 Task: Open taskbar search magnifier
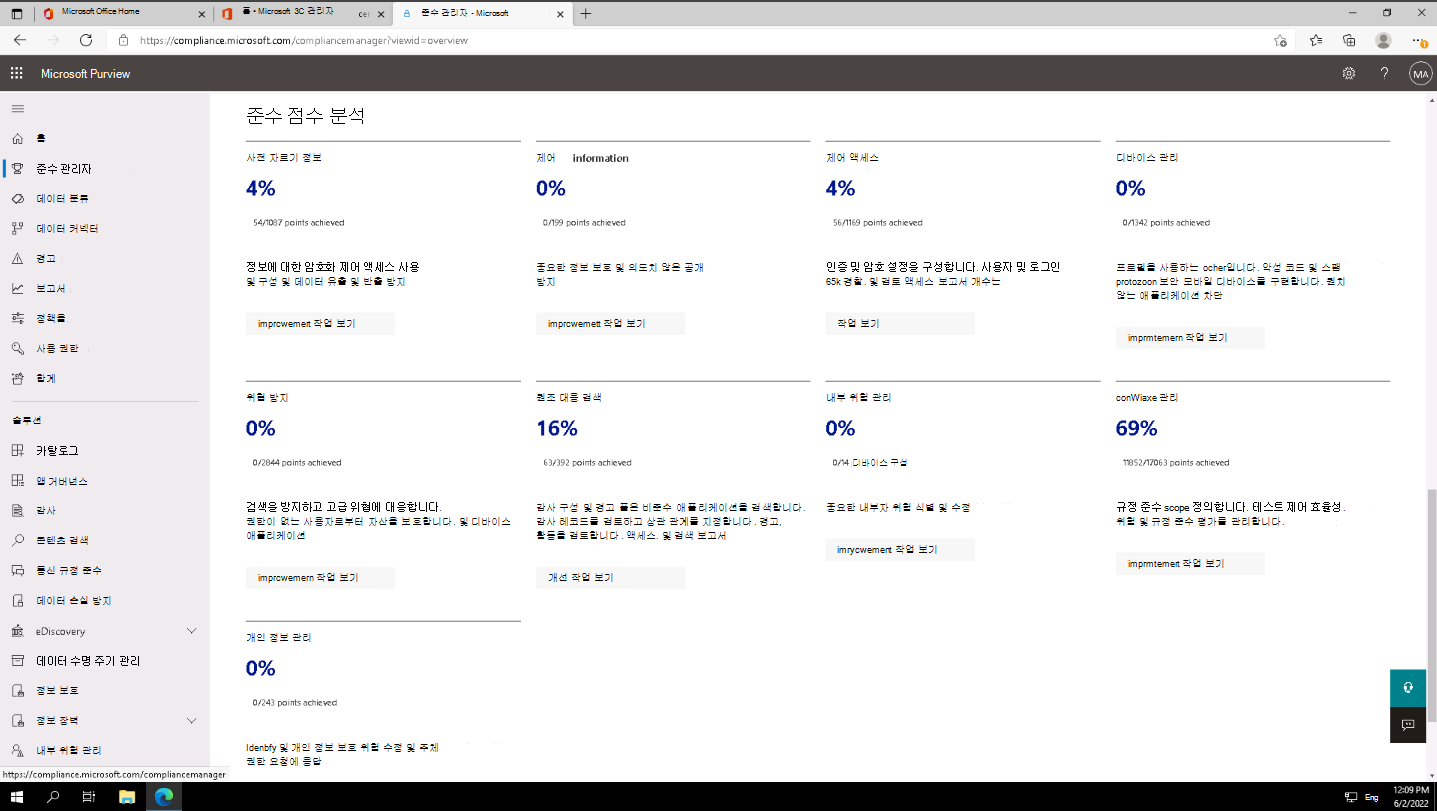(54, 797)
